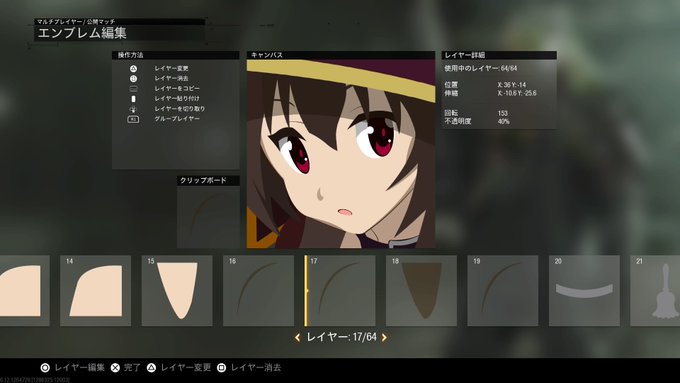
Task: Click the R3 icon beside グループレイヤー
Action: click(134, 119)
